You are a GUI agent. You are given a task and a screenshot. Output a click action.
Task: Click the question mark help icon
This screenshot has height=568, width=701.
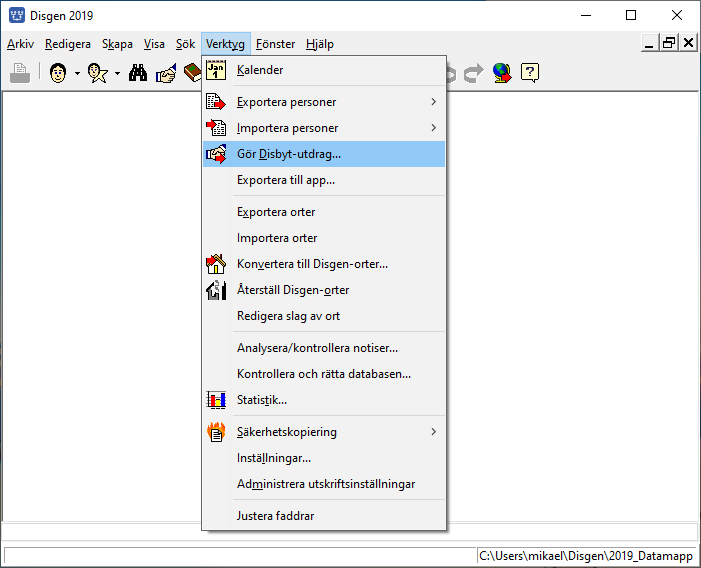[530, 73]
